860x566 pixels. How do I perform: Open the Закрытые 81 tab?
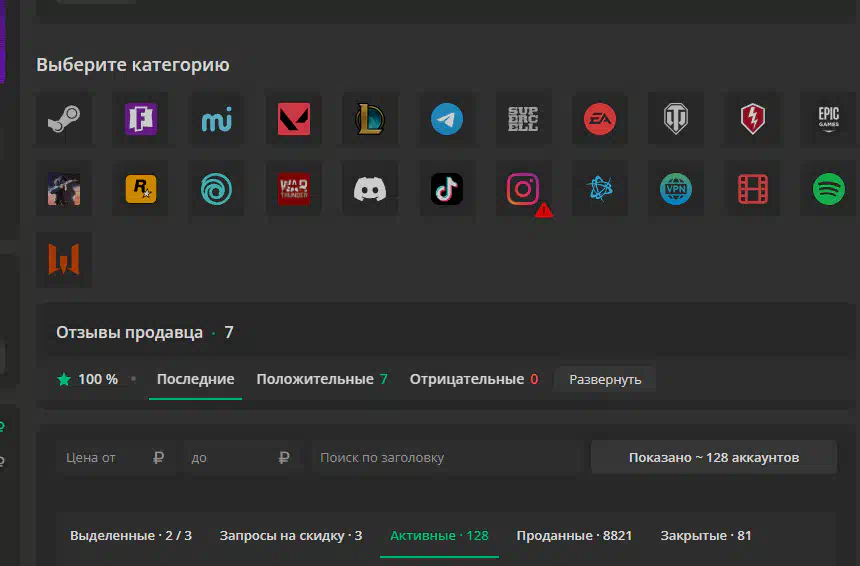[x=705, y=536]
